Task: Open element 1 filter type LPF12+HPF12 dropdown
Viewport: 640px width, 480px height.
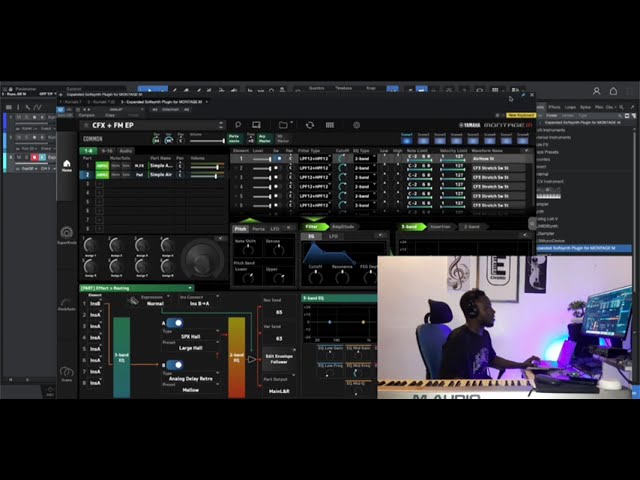Action: (315, 158)
